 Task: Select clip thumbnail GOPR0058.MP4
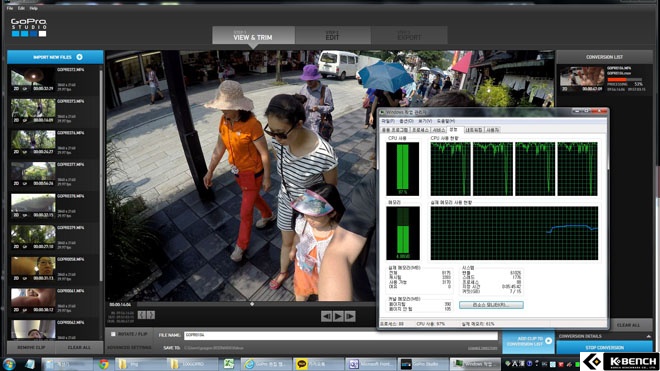coord(33,268)
